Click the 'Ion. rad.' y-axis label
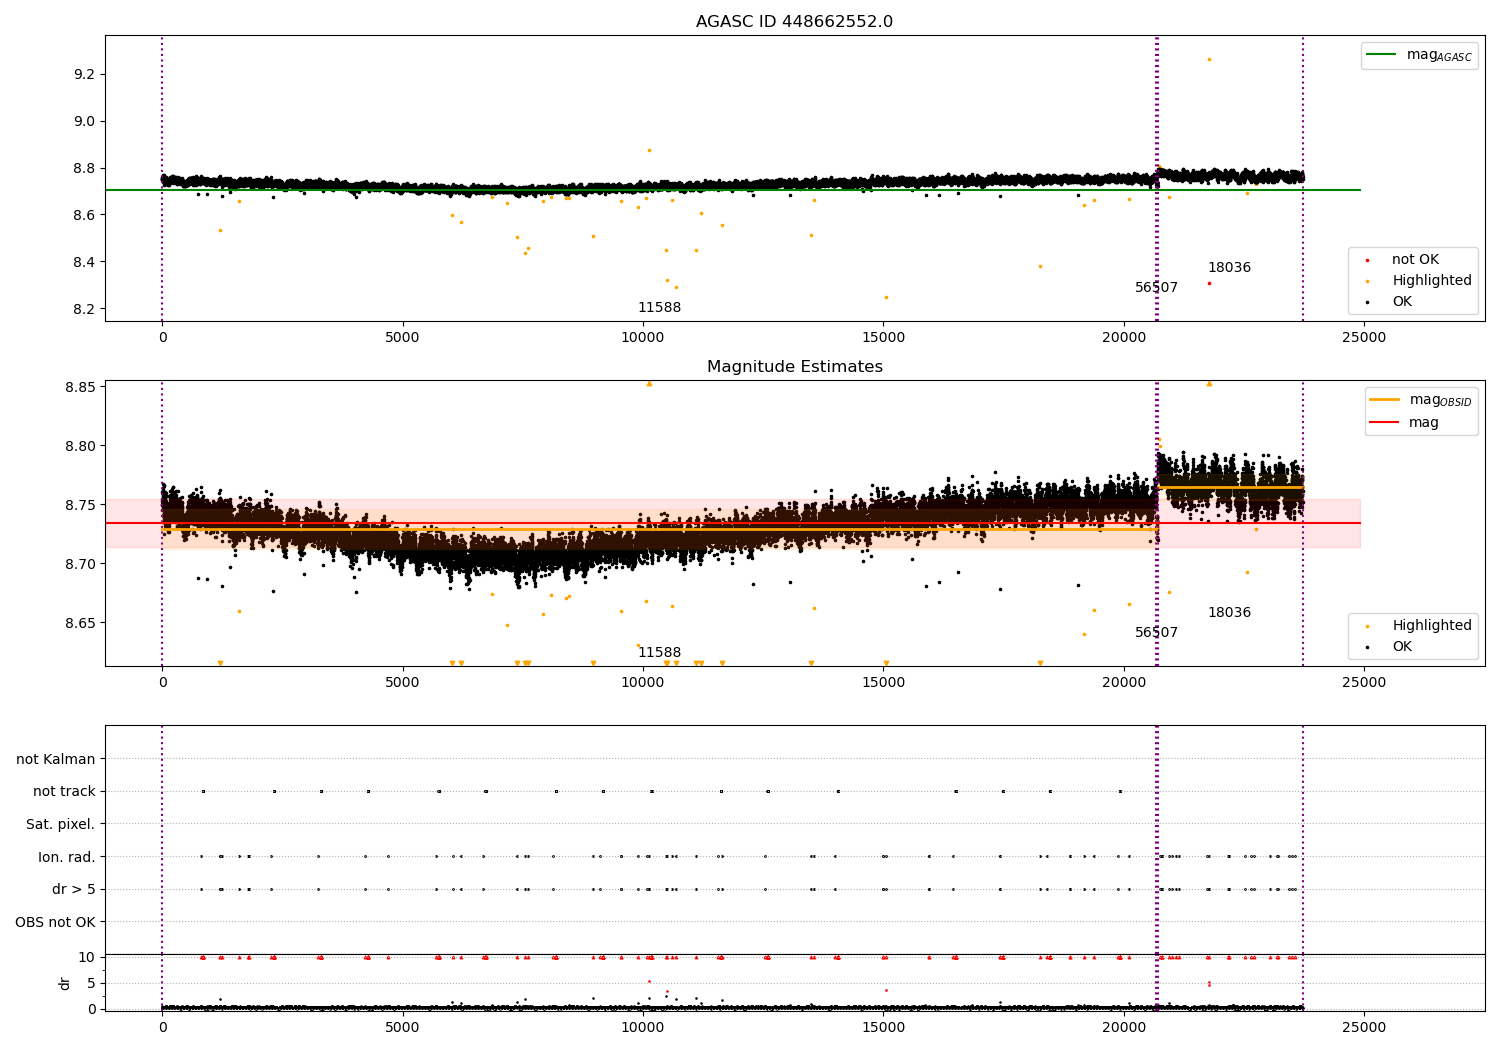The height and width of the screenshot is (1050, 1500). (67, 857)
